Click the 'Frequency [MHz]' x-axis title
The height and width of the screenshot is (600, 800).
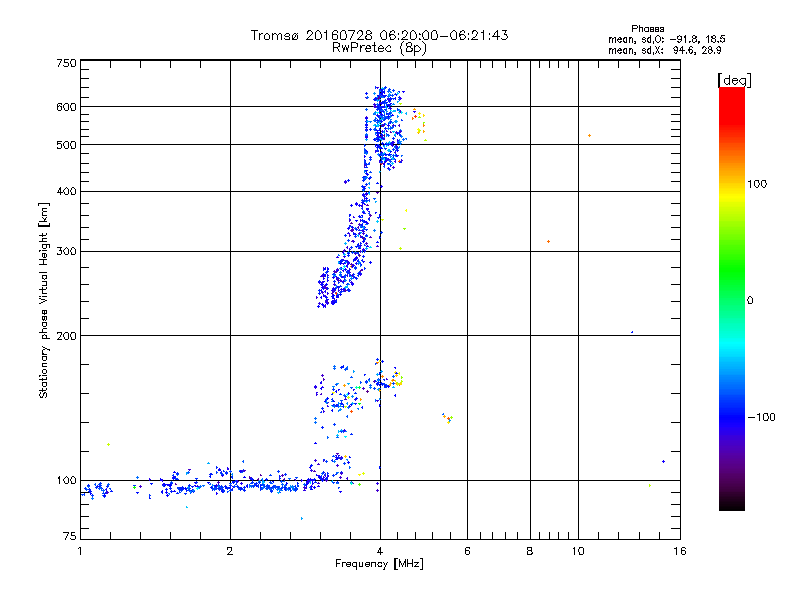379,564
